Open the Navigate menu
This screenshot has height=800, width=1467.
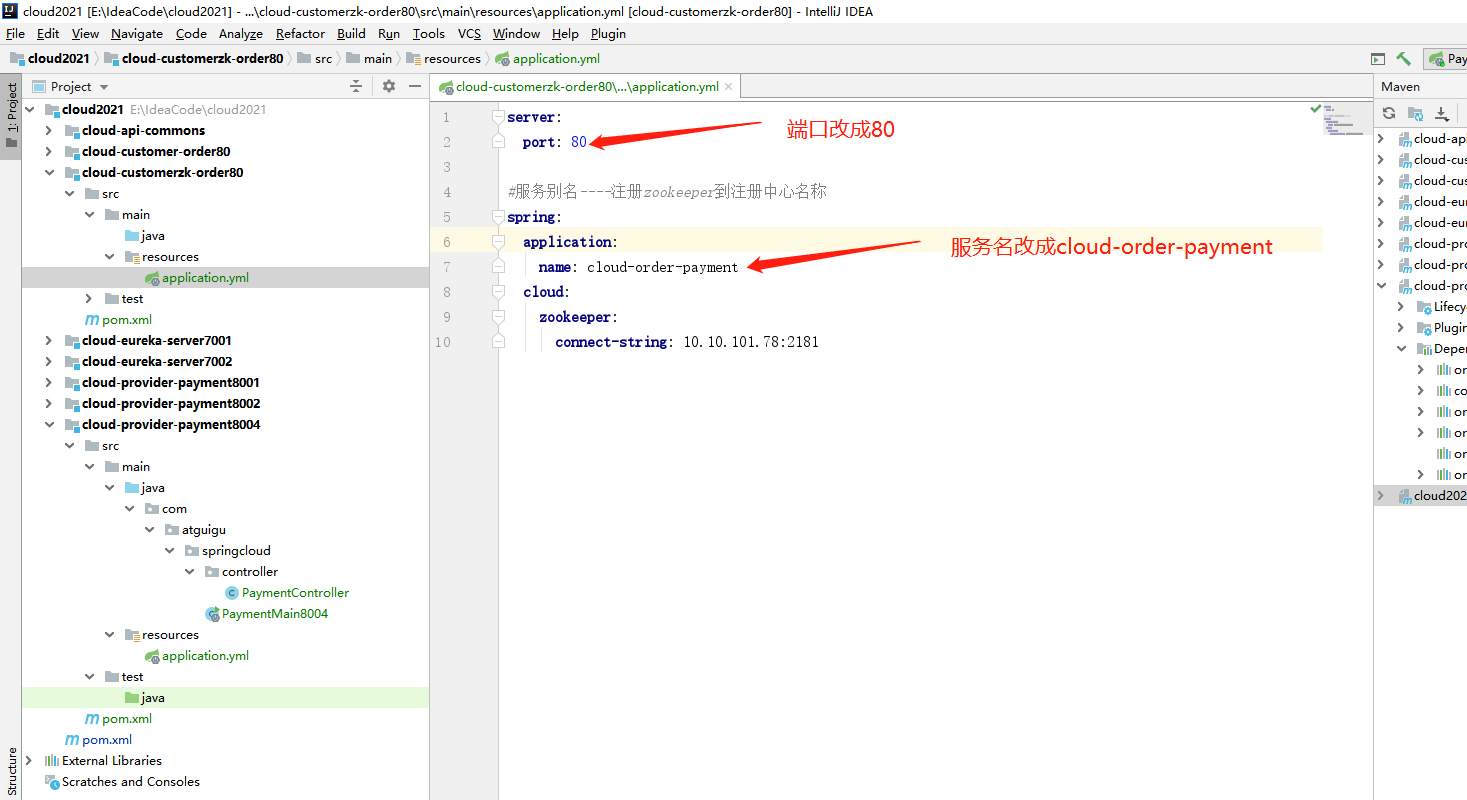pos(136,33)
